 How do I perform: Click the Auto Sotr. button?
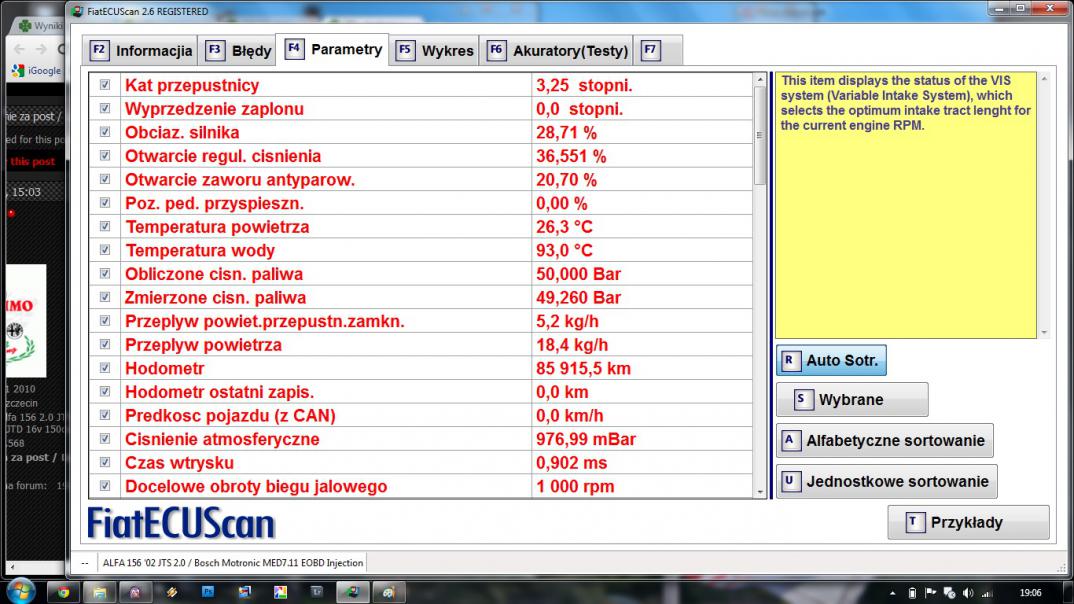coord(832,360)
